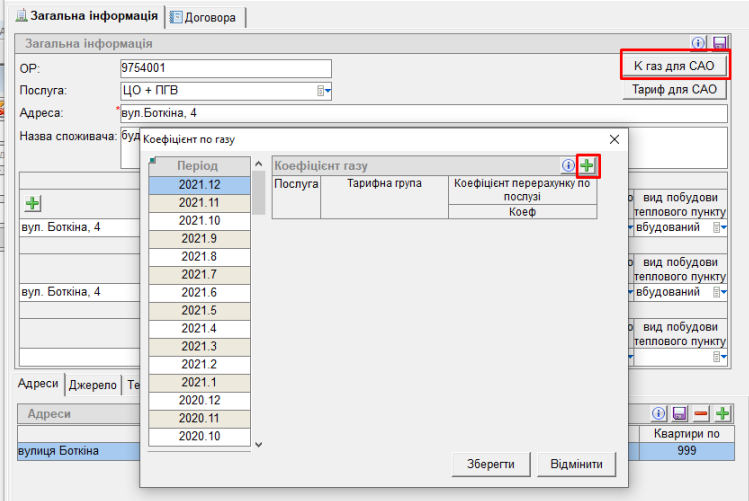Viewport: 749px width, 501px height.
Task: Expand the Послуга dropdown
Action: point(324,91)
